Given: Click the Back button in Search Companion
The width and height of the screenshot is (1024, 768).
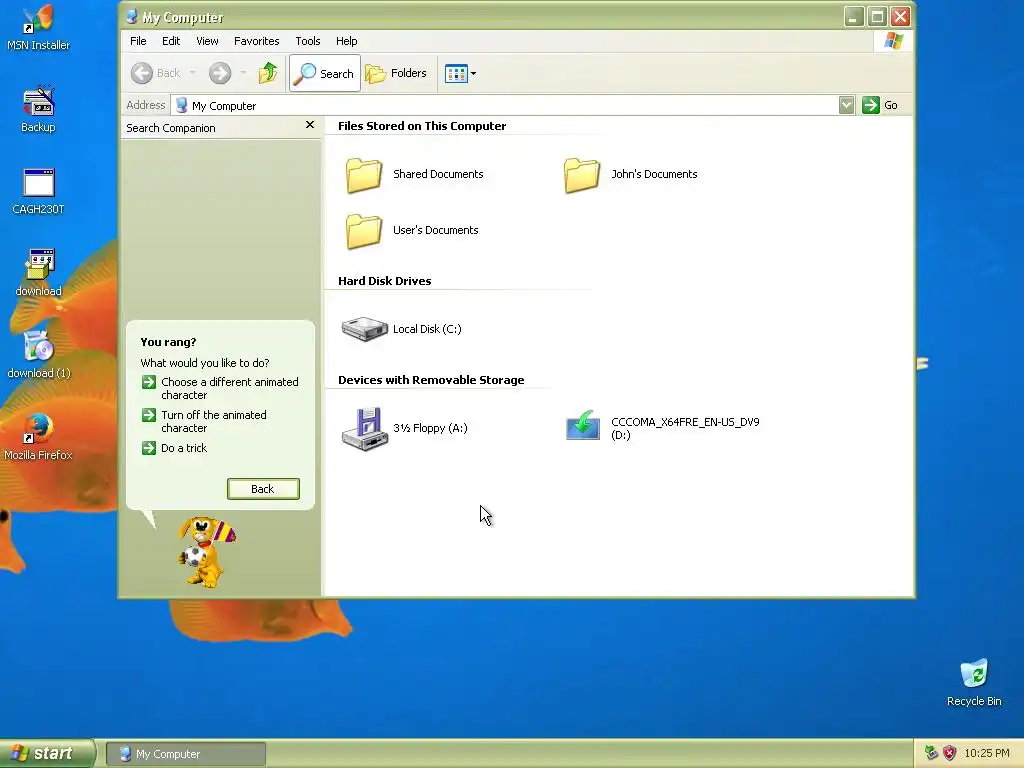Looking at the screenshot, I should pos(263,489).
